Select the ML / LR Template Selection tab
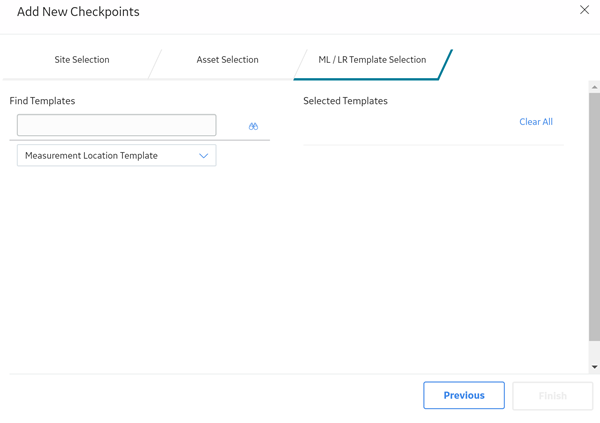The width and height of the screenshot is (600, 423). 372,60
